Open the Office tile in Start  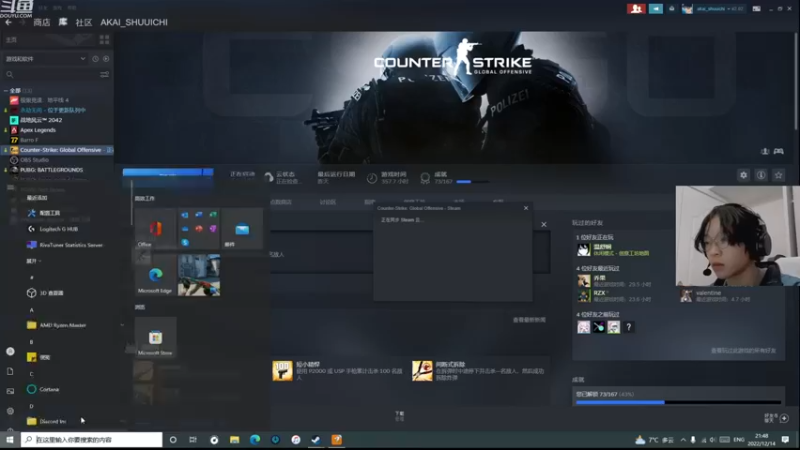click(155, 229)
